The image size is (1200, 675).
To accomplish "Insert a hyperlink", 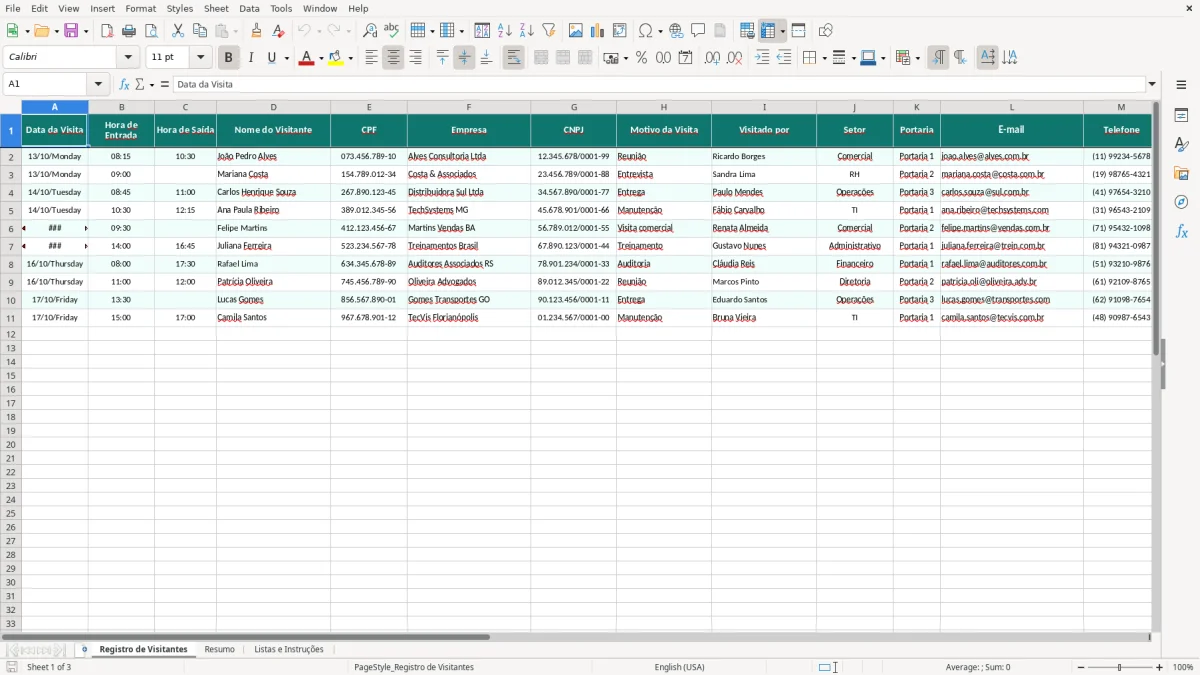I will (x=676, y=31).
